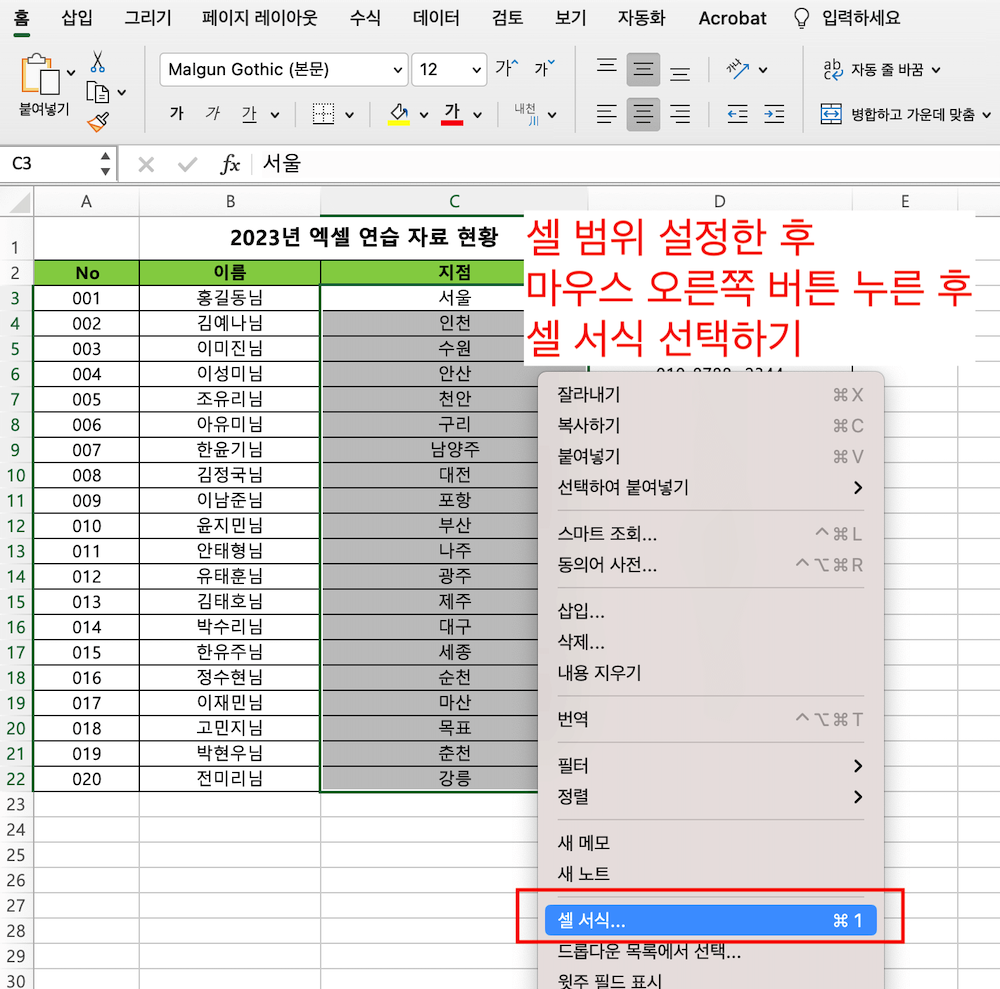The width and height of the screenshot is (1000, 989).
Task: Open the yellow fill color swatch
Action: point(396,113)
